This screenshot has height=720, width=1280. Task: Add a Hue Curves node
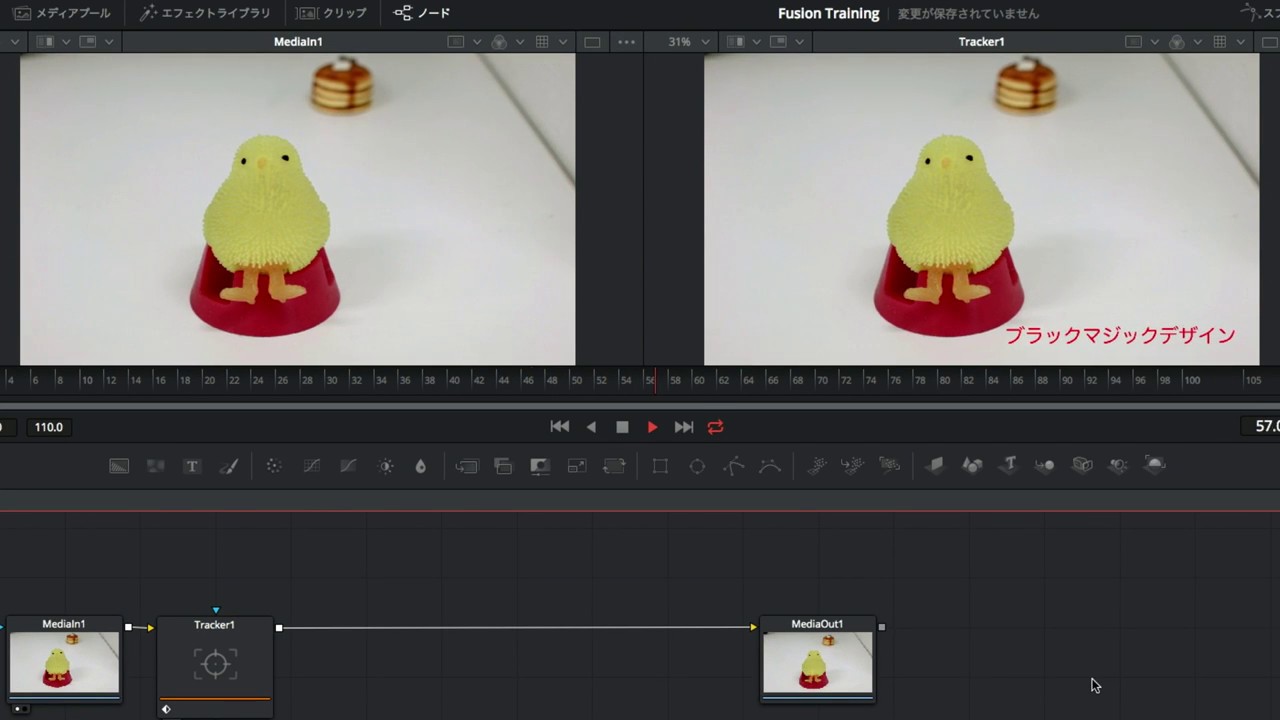(x=348, y=466)
